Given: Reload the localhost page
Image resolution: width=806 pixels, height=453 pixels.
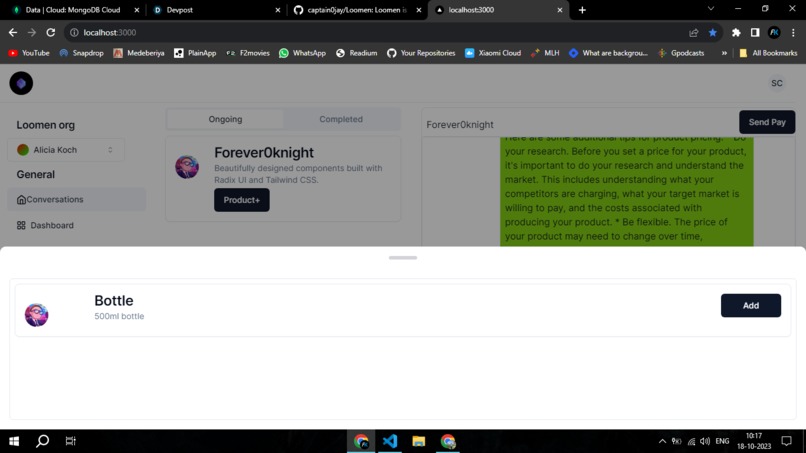Looking at the screenshot, I should (50, 32).
